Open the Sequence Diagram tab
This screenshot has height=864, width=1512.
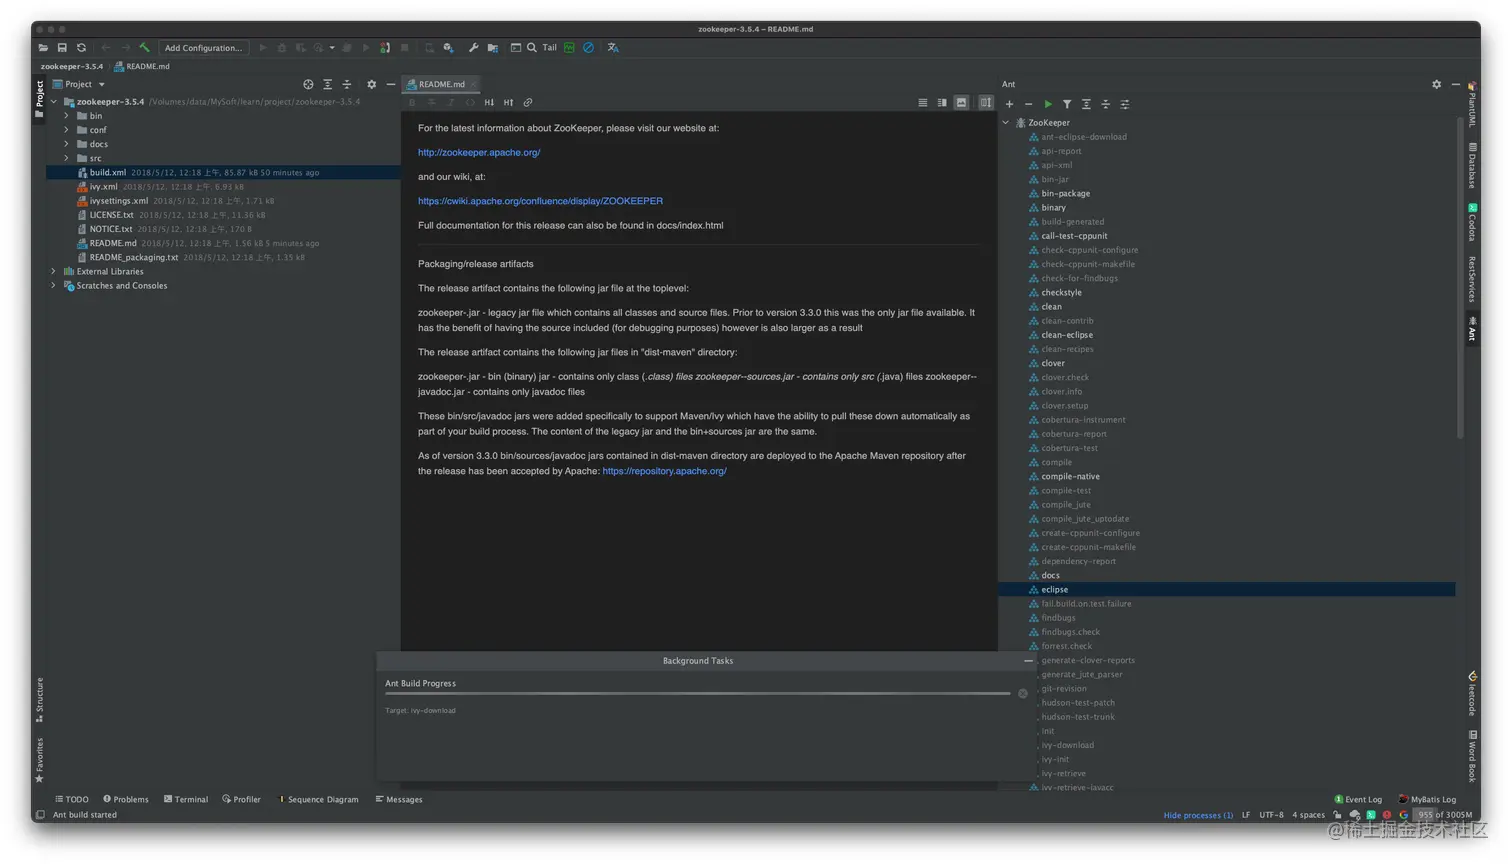click(x=318, y=800)
